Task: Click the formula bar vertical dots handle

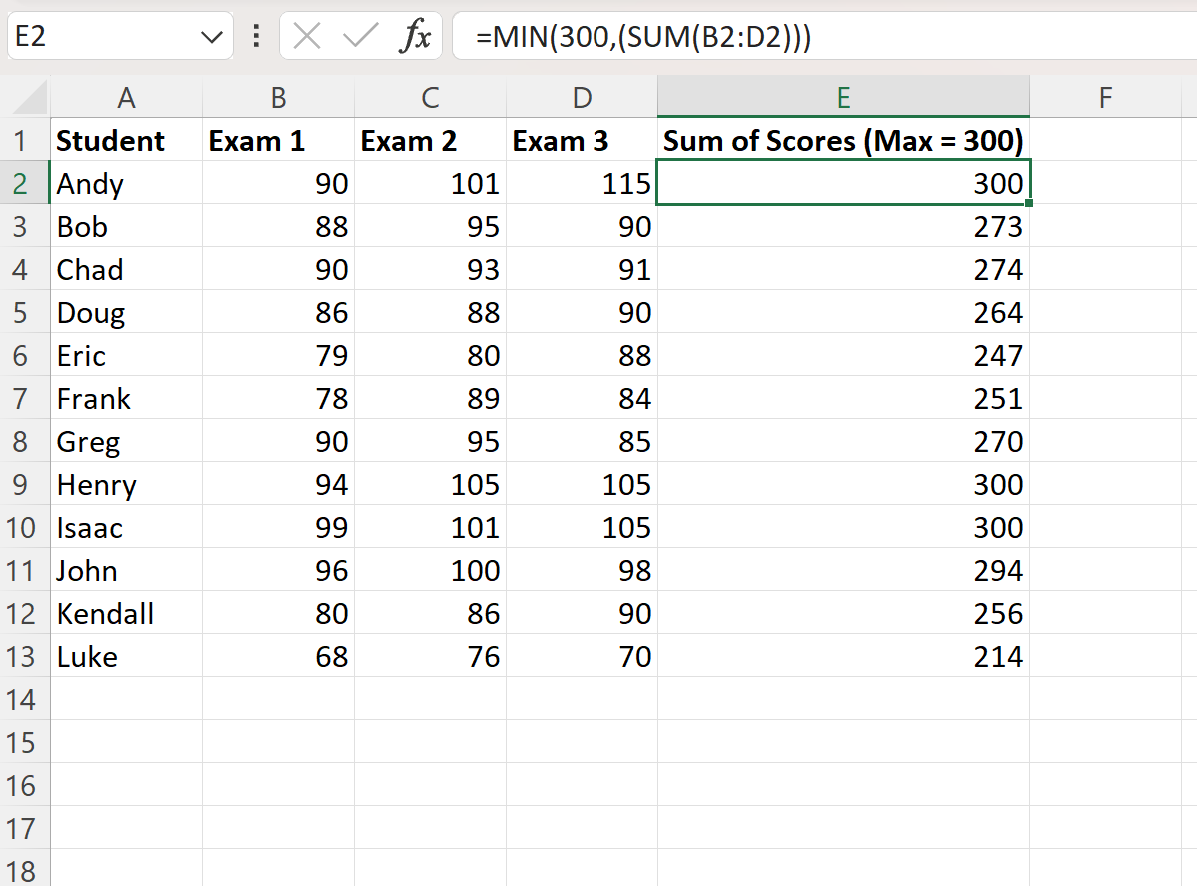Action: coord(256,36)
